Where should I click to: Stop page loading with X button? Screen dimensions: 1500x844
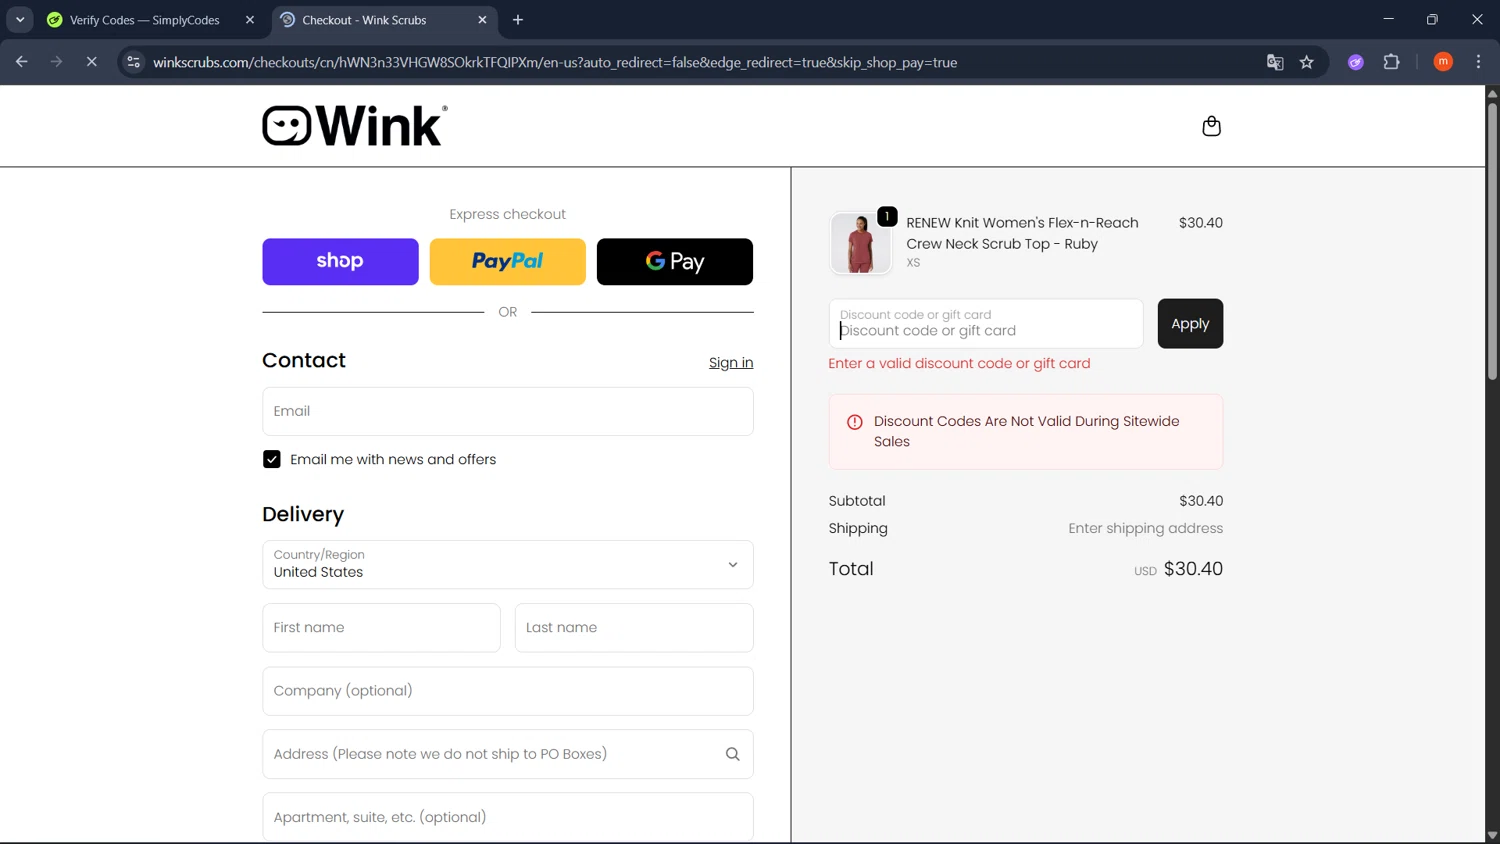pos(91,62)
